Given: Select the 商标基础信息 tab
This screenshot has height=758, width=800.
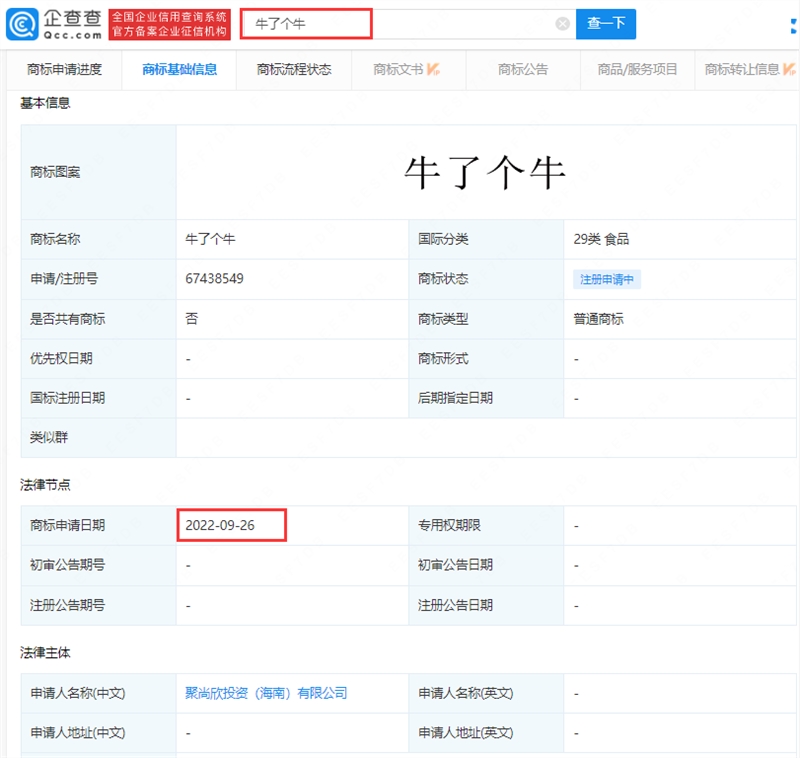Looking at the screenshot, I should pyautogui.click(x=180, y=69).
